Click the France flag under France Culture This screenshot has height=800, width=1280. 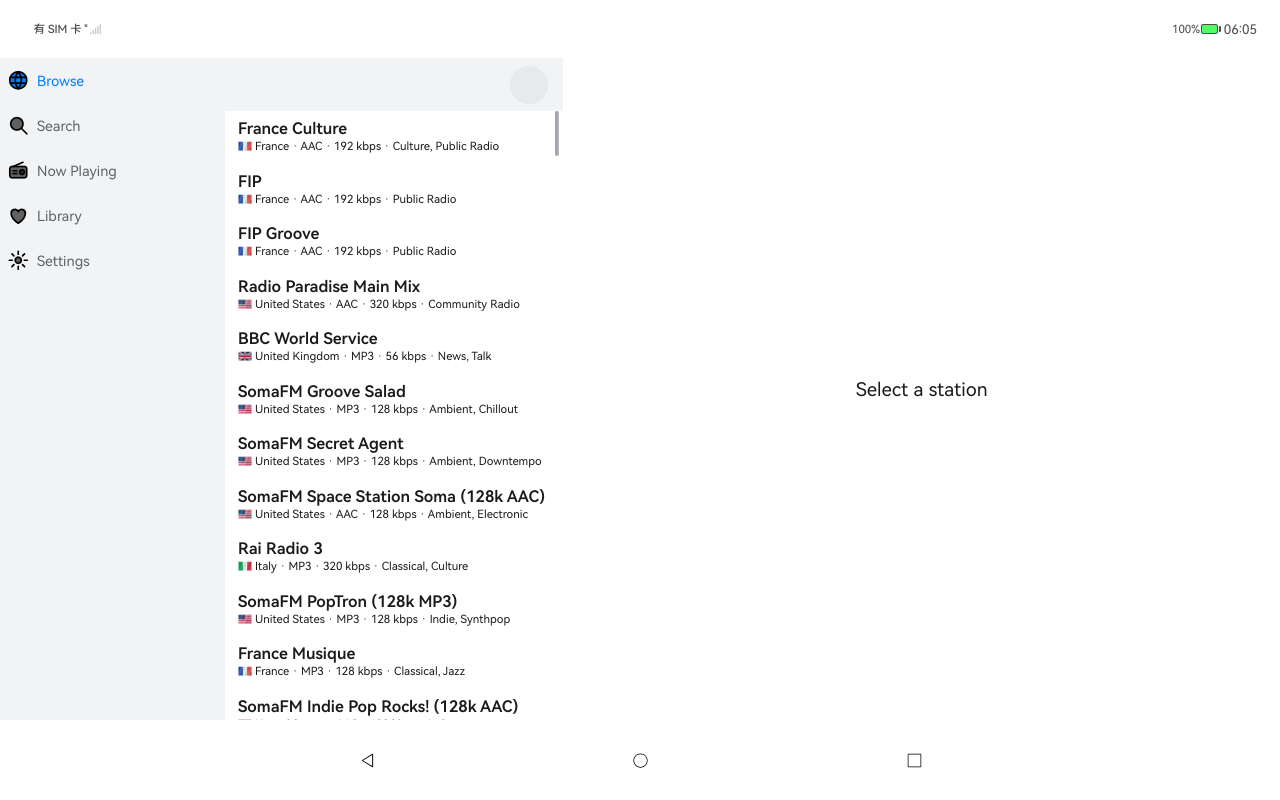pyautogui.click(x=245, y=146)
